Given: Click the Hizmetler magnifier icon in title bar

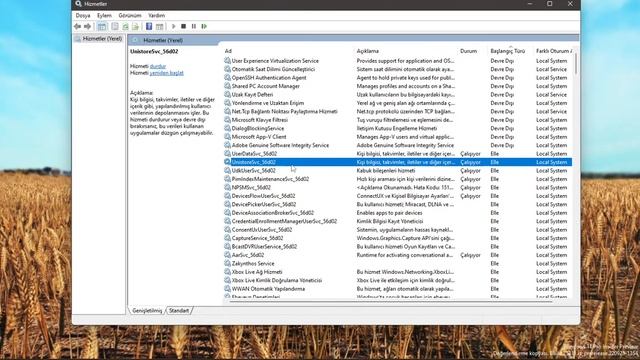Looking at the screenshot, I should (x=78, y=4).
